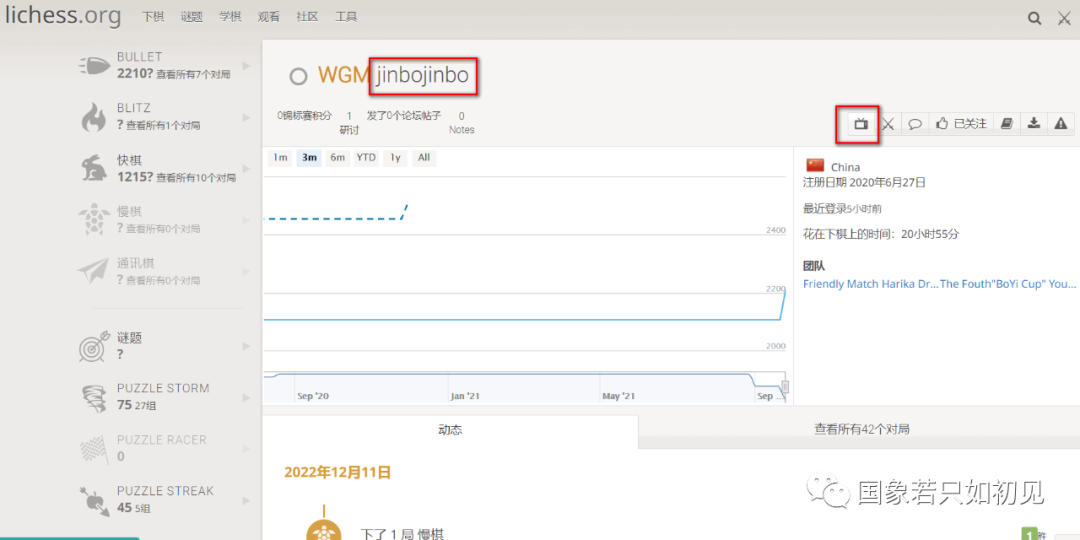Click 0锦标赛积分 tournament points
Viewport: 1080px width, 540px height.
click(304, 116)
